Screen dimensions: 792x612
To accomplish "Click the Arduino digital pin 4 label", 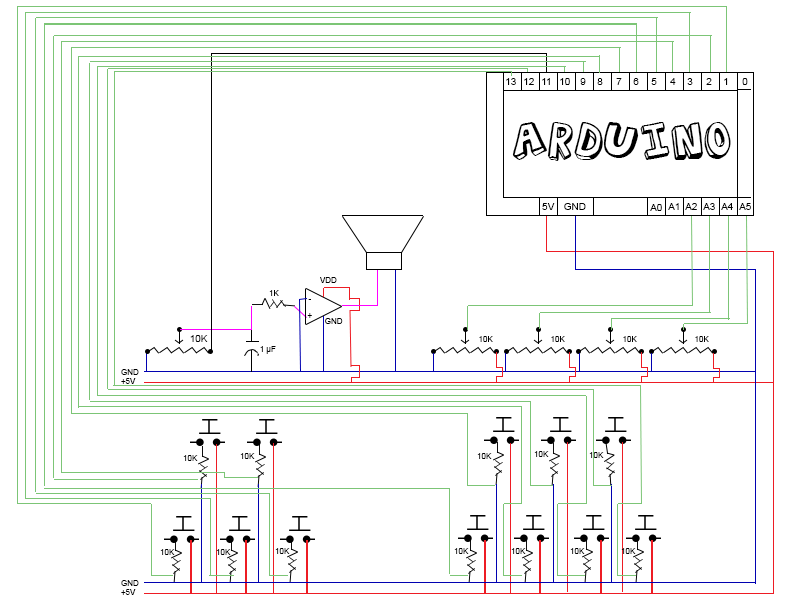I will click(672, 81).
